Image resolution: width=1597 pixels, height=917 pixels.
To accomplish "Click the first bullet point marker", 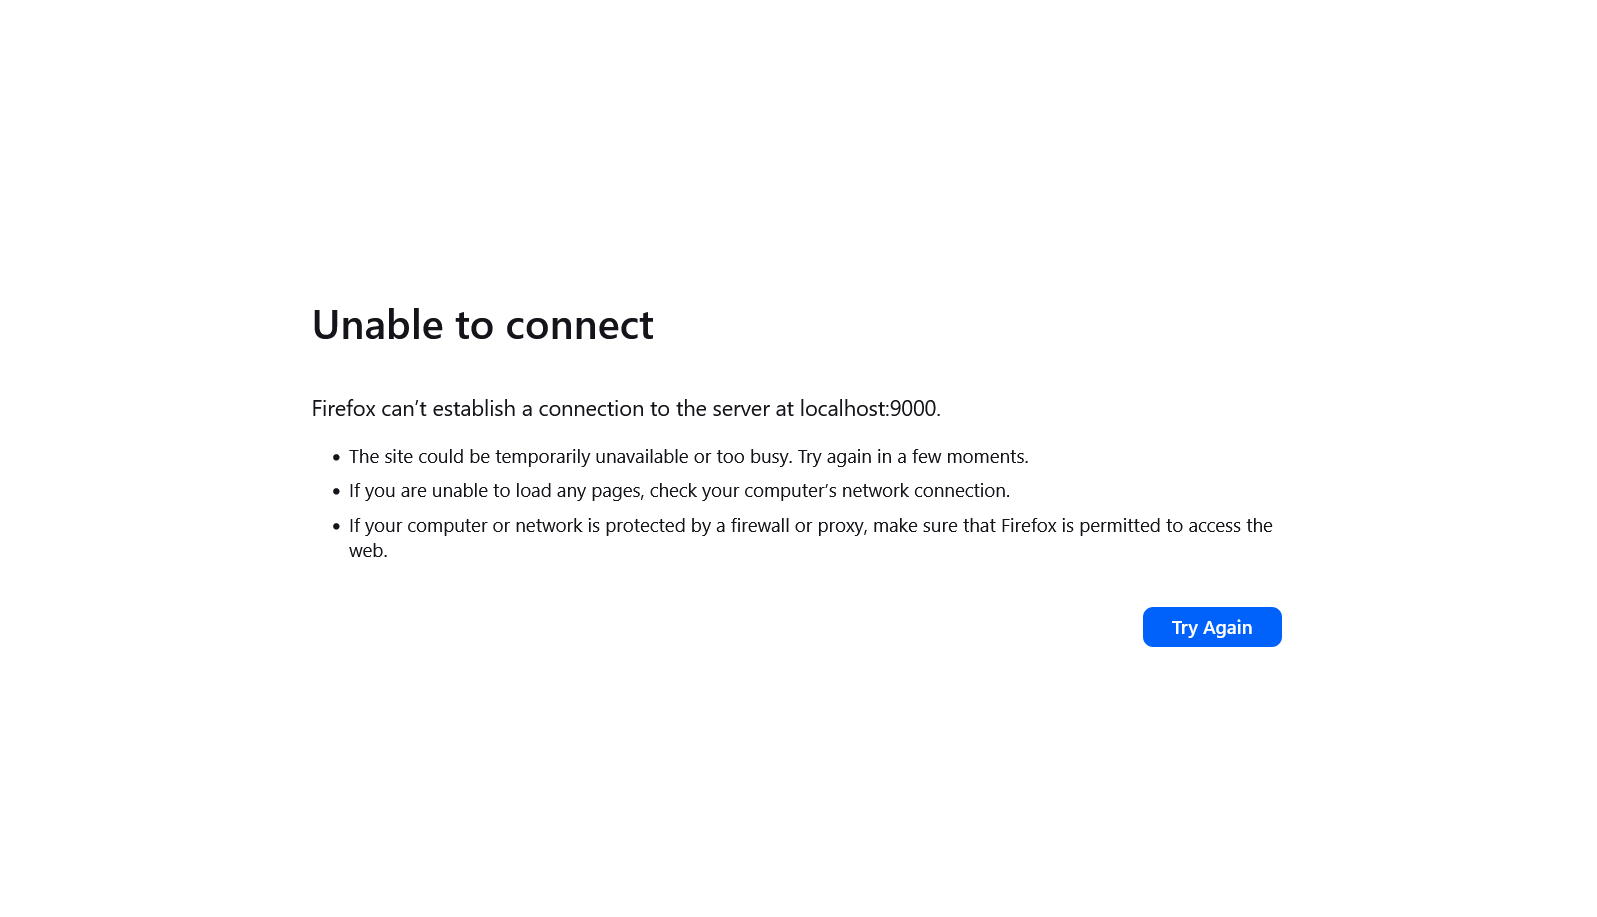I will pos(336,457).
